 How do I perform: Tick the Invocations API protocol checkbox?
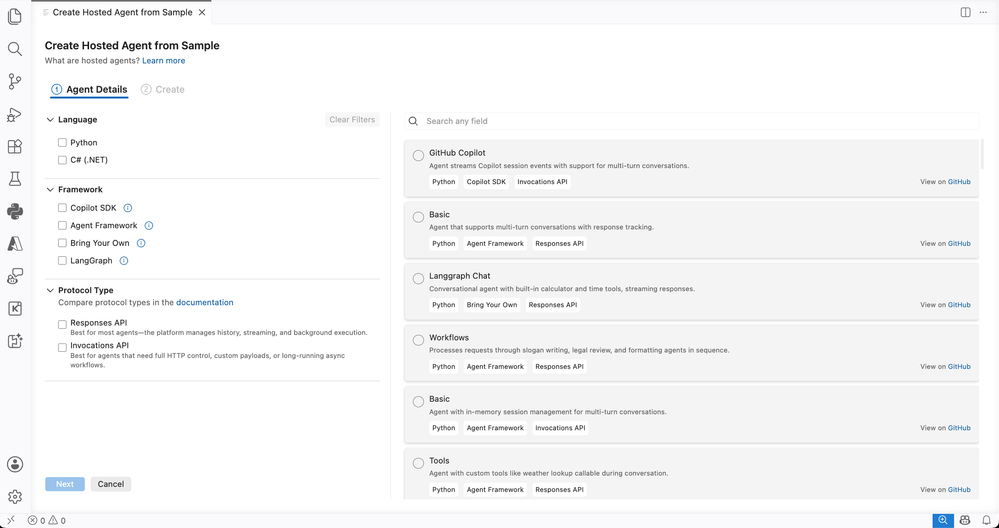62,347
